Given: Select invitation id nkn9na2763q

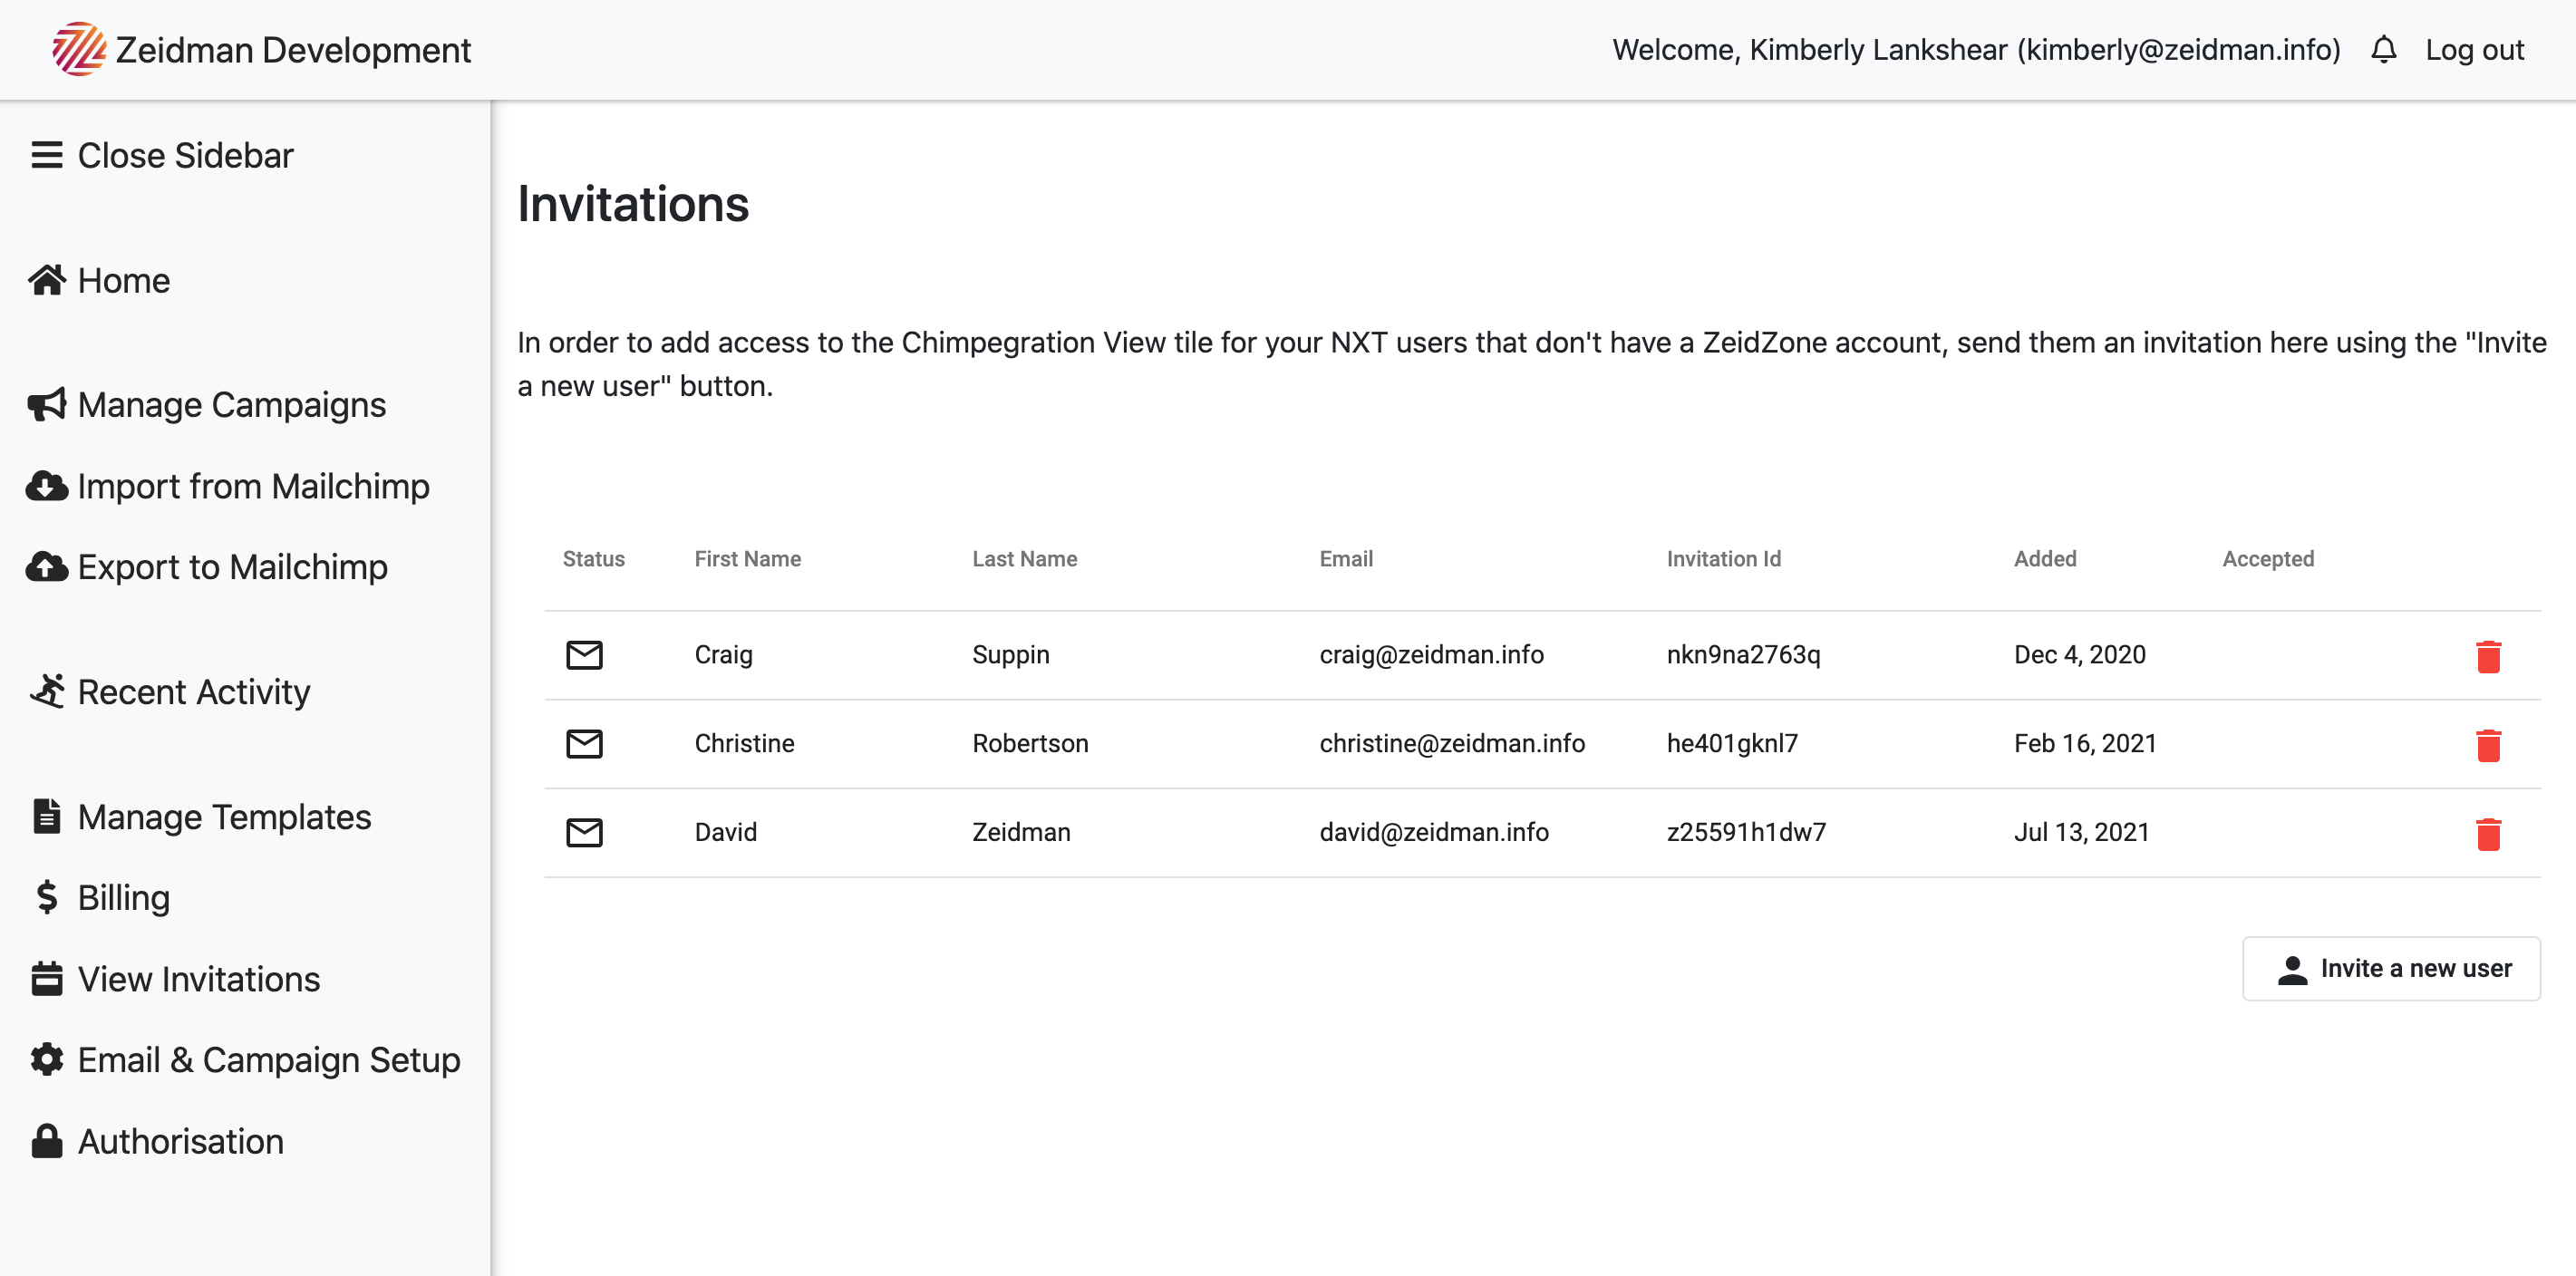Looking at the screenshot, I should 1743,655.
